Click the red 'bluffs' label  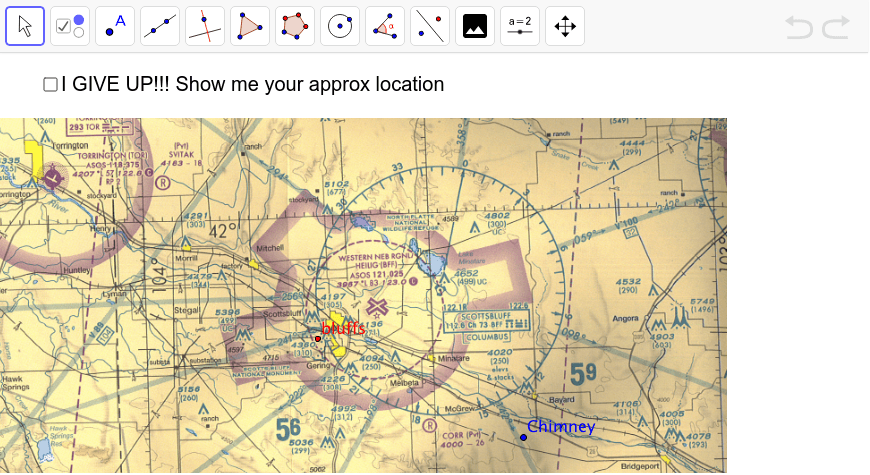pyautogui.click(x=343, y=328)
